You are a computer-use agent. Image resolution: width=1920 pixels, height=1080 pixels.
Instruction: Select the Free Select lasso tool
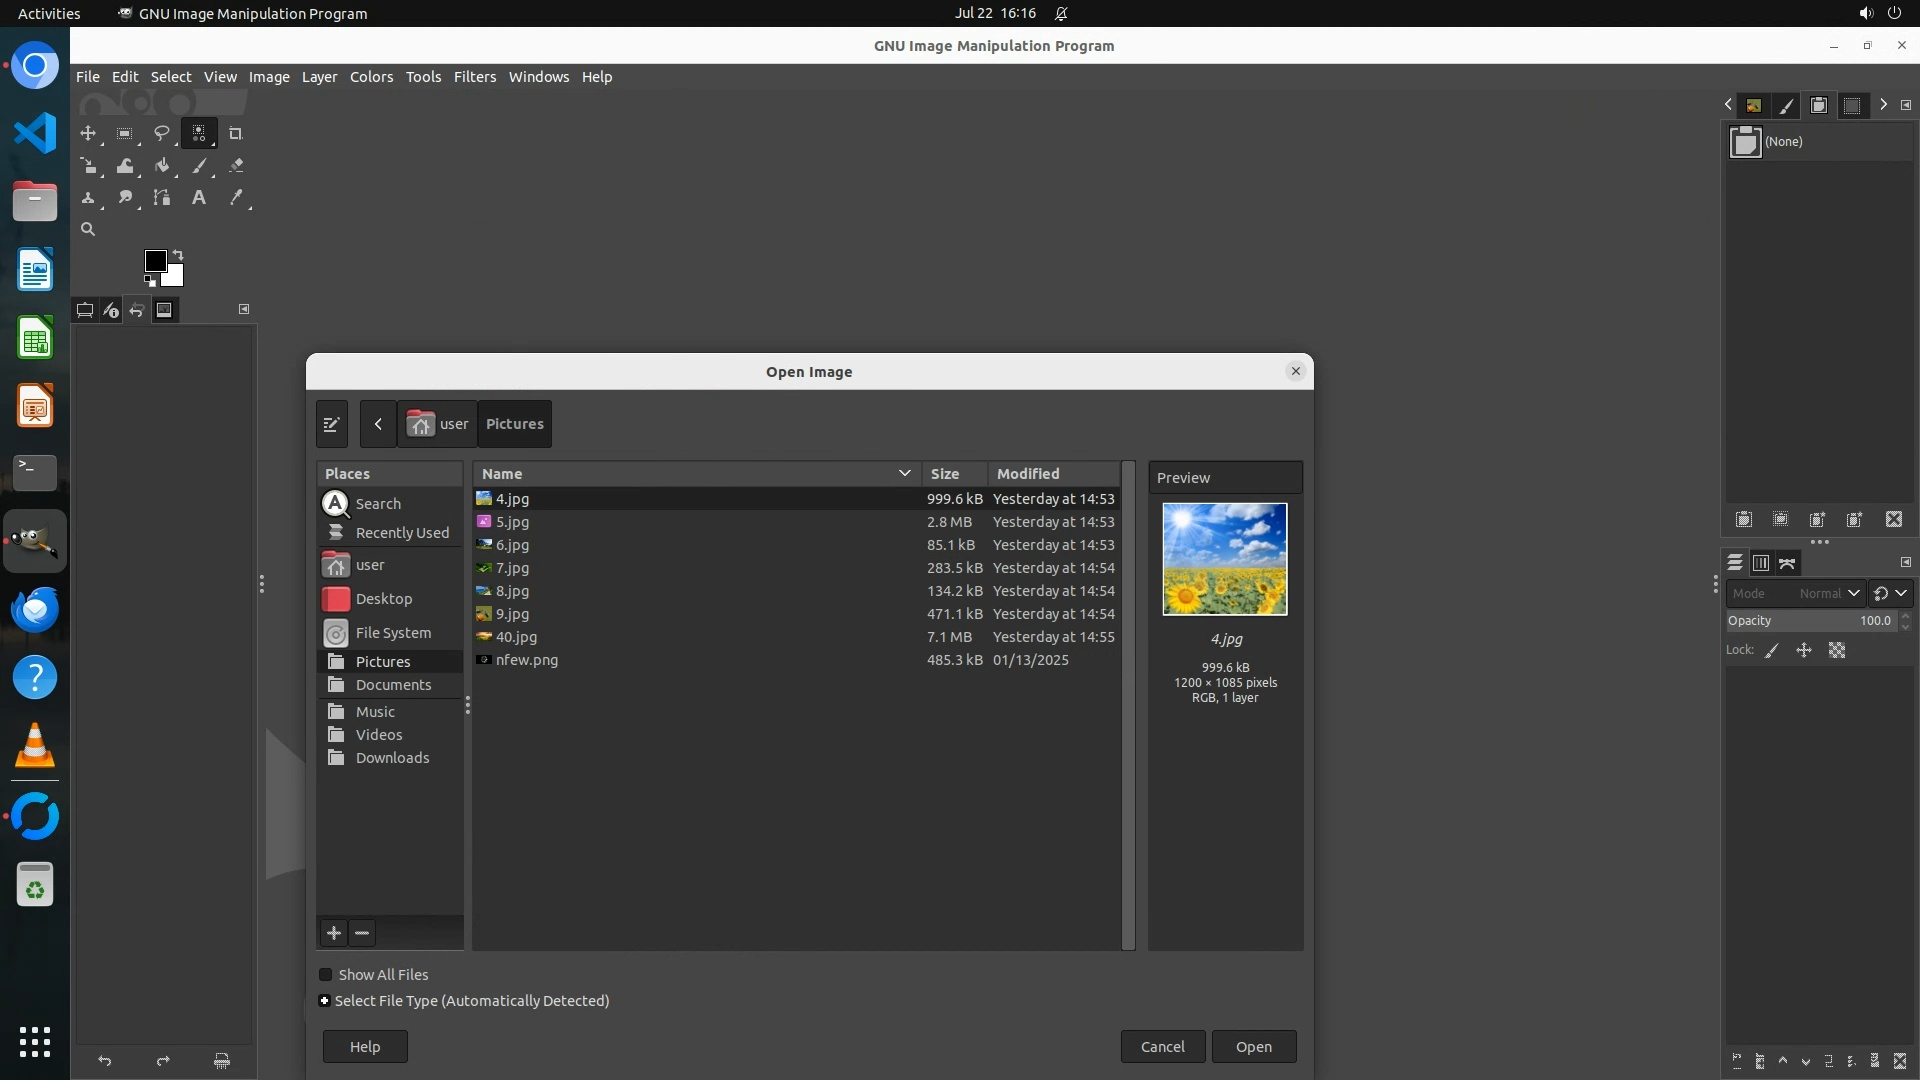(x=161, y=133)
